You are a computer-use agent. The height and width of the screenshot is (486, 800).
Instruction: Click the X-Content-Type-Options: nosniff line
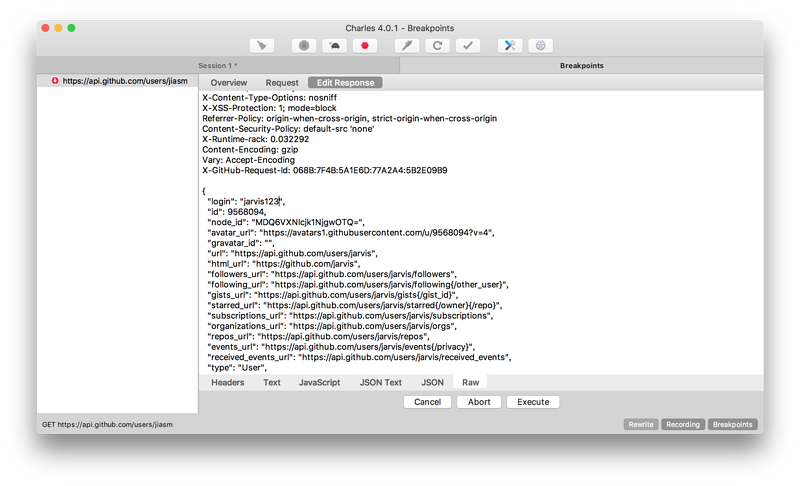point(269,97)
